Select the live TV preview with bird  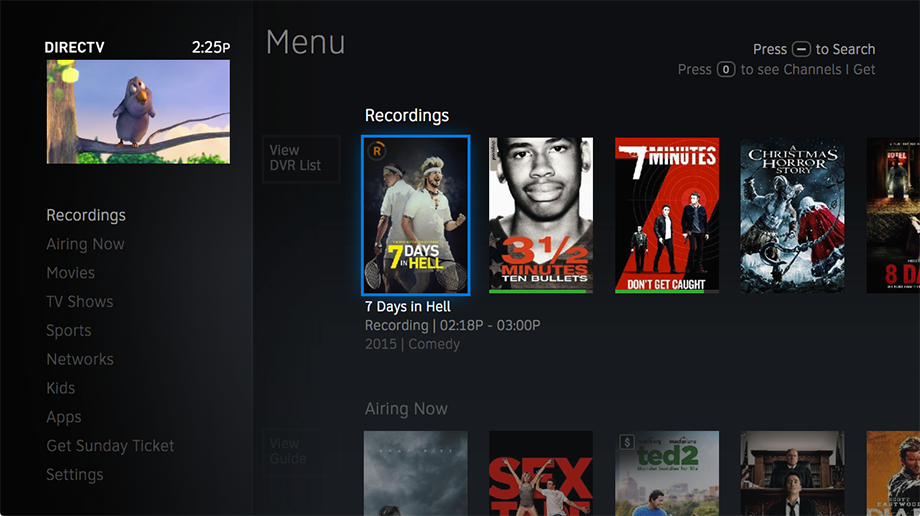coord(138,112)
